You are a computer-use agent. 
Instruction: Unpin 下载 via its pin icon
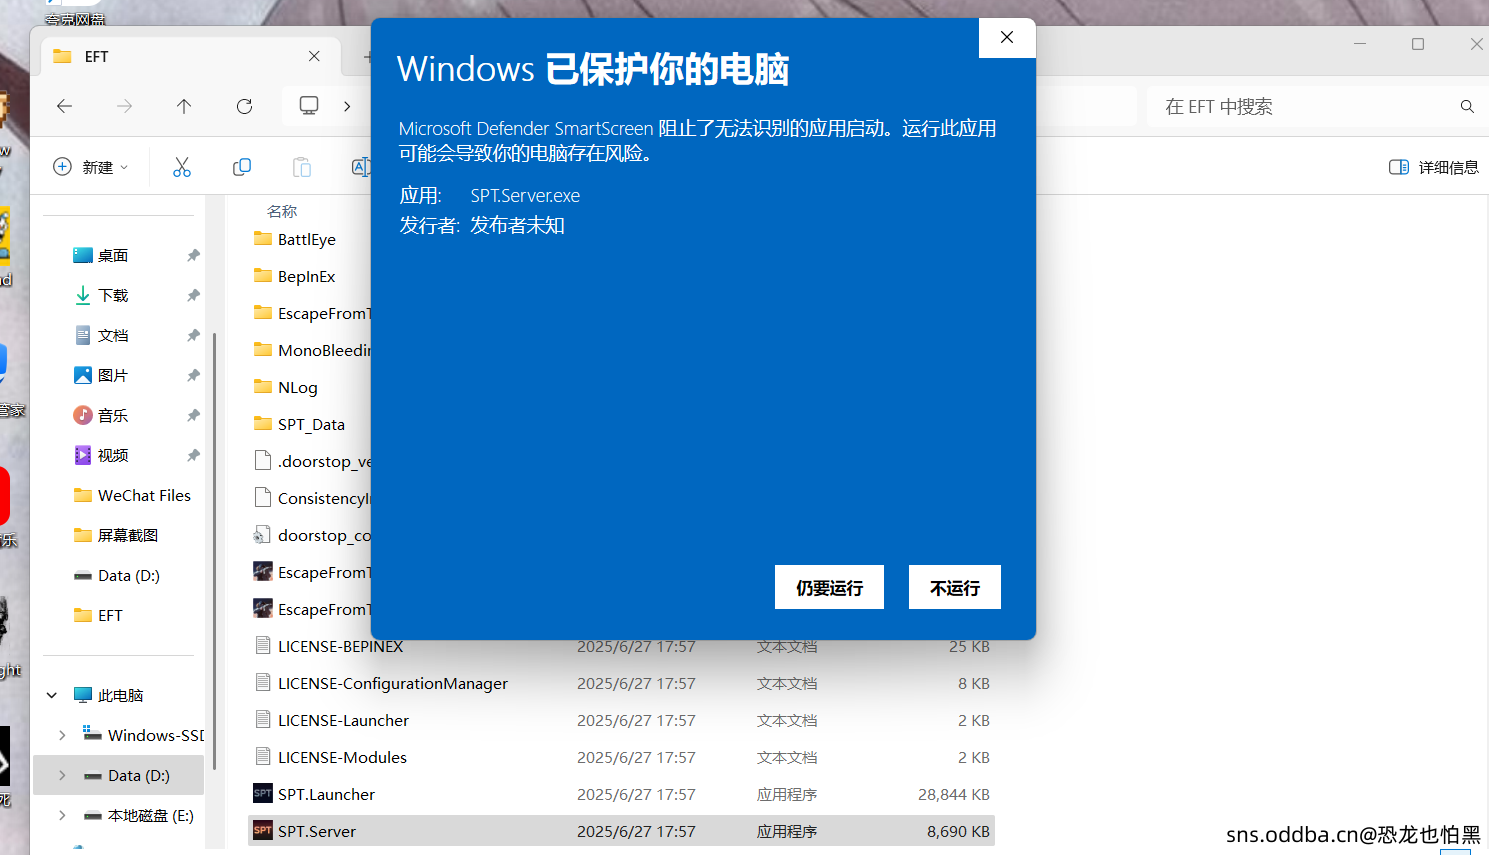tap(193, 295)
